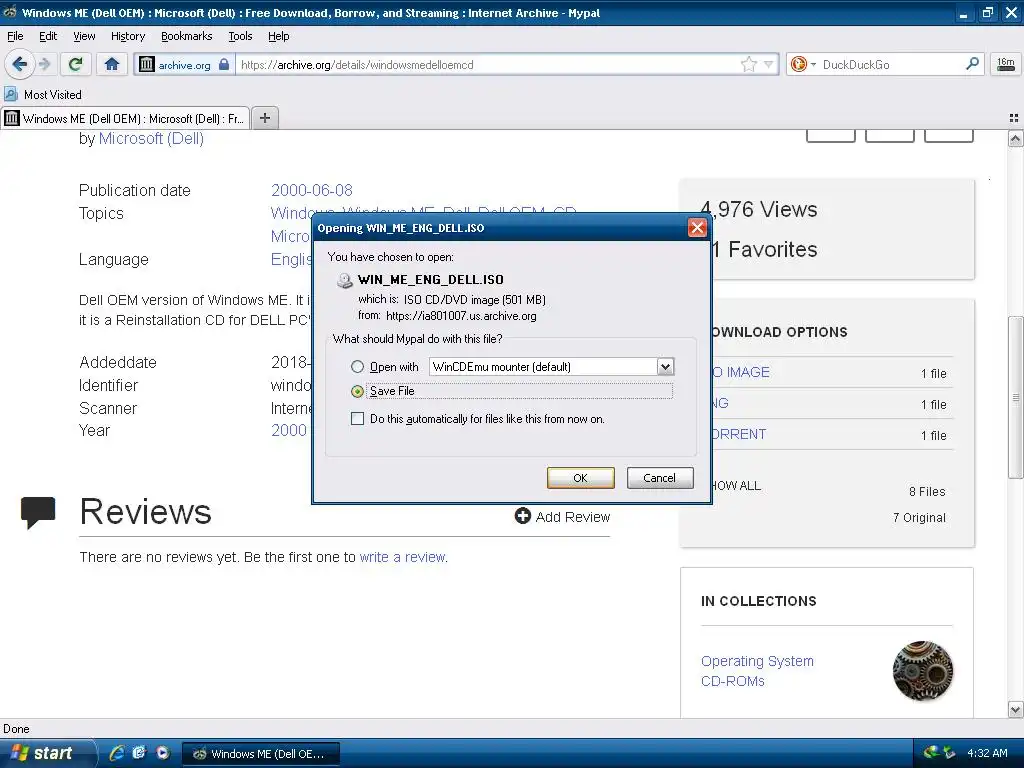Open the home page via the house icon
The width and height of the screenshot is (1024, 768).
point(112,64)
